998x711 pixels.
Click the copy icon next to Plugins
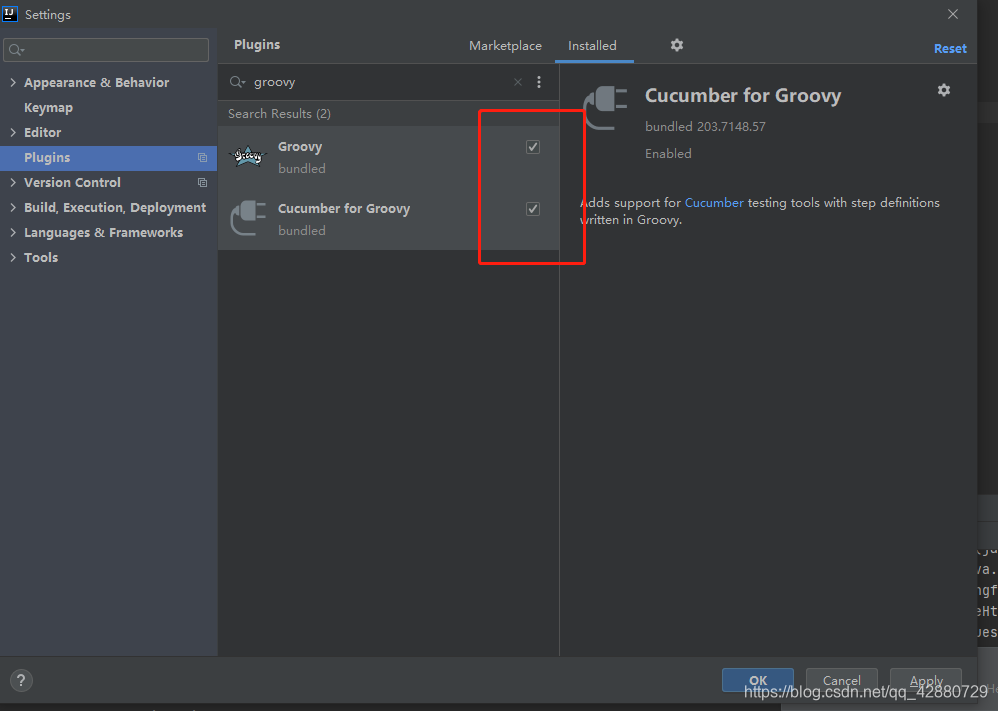pyautogui.click(x=202, y=158)
